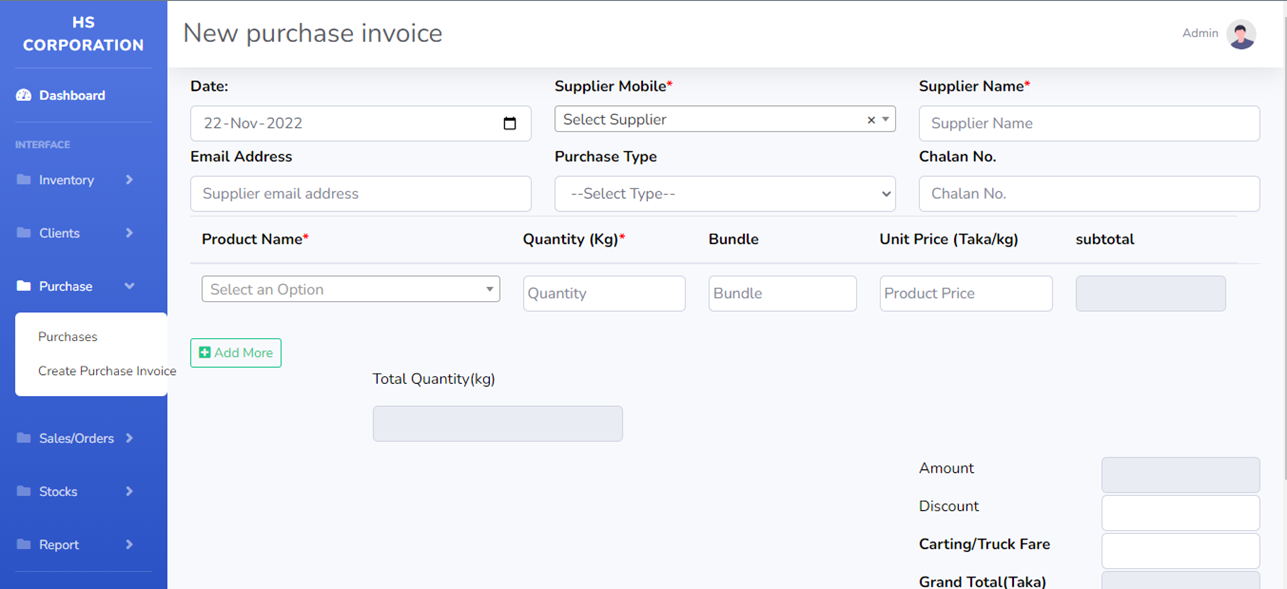Click the "Unit Price (Taka/kg)" column header

coord(949,240)
